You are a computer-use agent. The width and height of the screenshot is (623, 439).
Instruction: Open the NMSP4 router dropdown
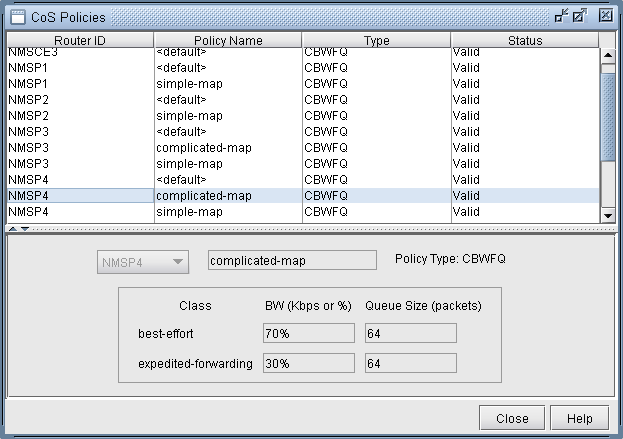tap(142, 262)
